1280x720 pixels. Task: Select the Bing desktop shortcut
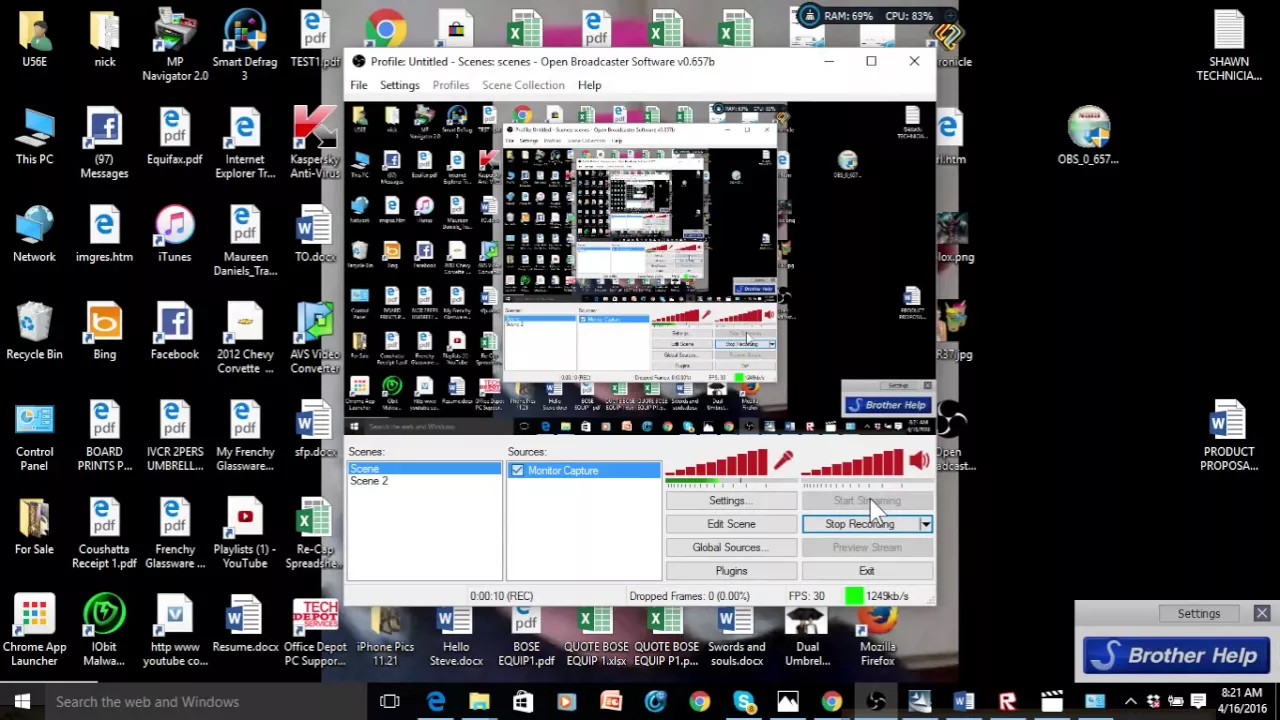[x=104, y=331]
